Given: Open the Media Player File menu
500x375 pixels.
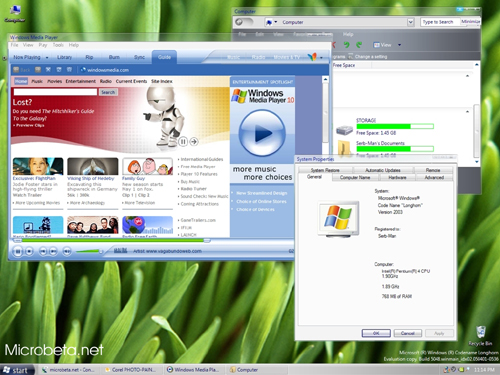Looking at the screenshot, I should [14, 45].
